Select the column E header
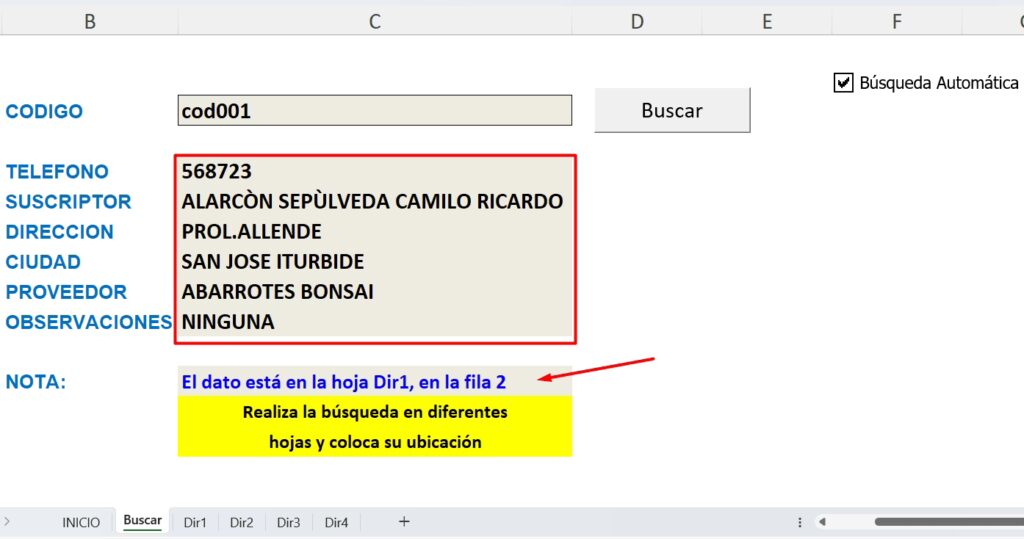 point(767,21)
